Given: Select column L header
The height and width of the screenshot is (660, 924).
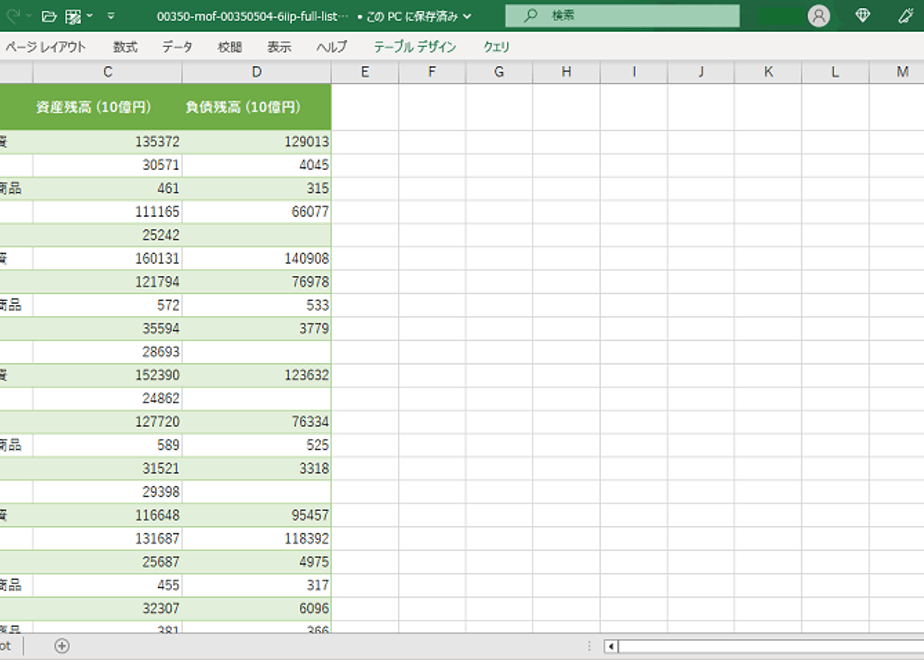Looking at the screenshot, I should 835,72.
